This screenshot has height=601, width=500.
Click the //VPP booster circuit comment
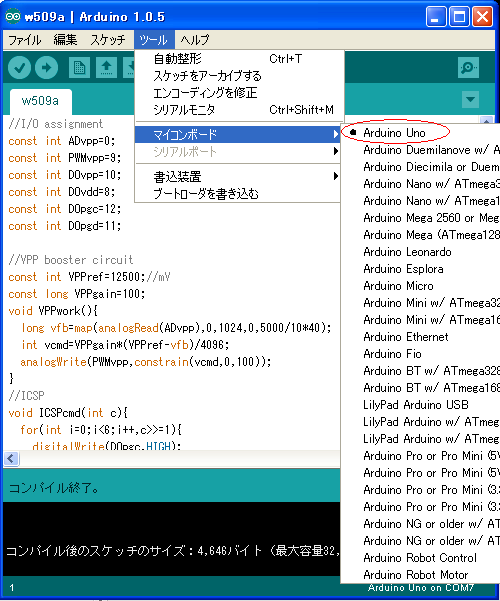(71, 260)
